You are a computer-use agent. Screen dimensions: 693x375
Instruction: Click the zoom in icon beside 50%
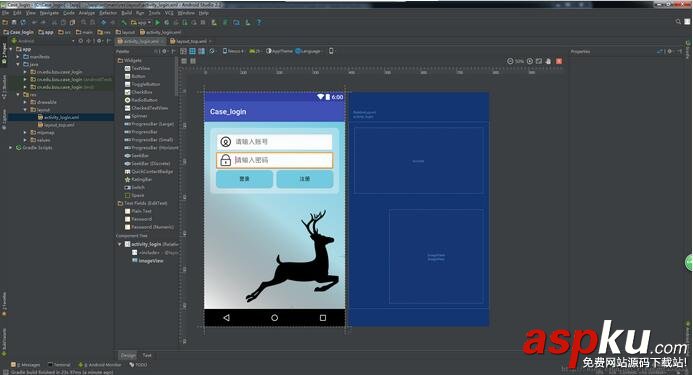pyautogui.click(x=529, y=61)
